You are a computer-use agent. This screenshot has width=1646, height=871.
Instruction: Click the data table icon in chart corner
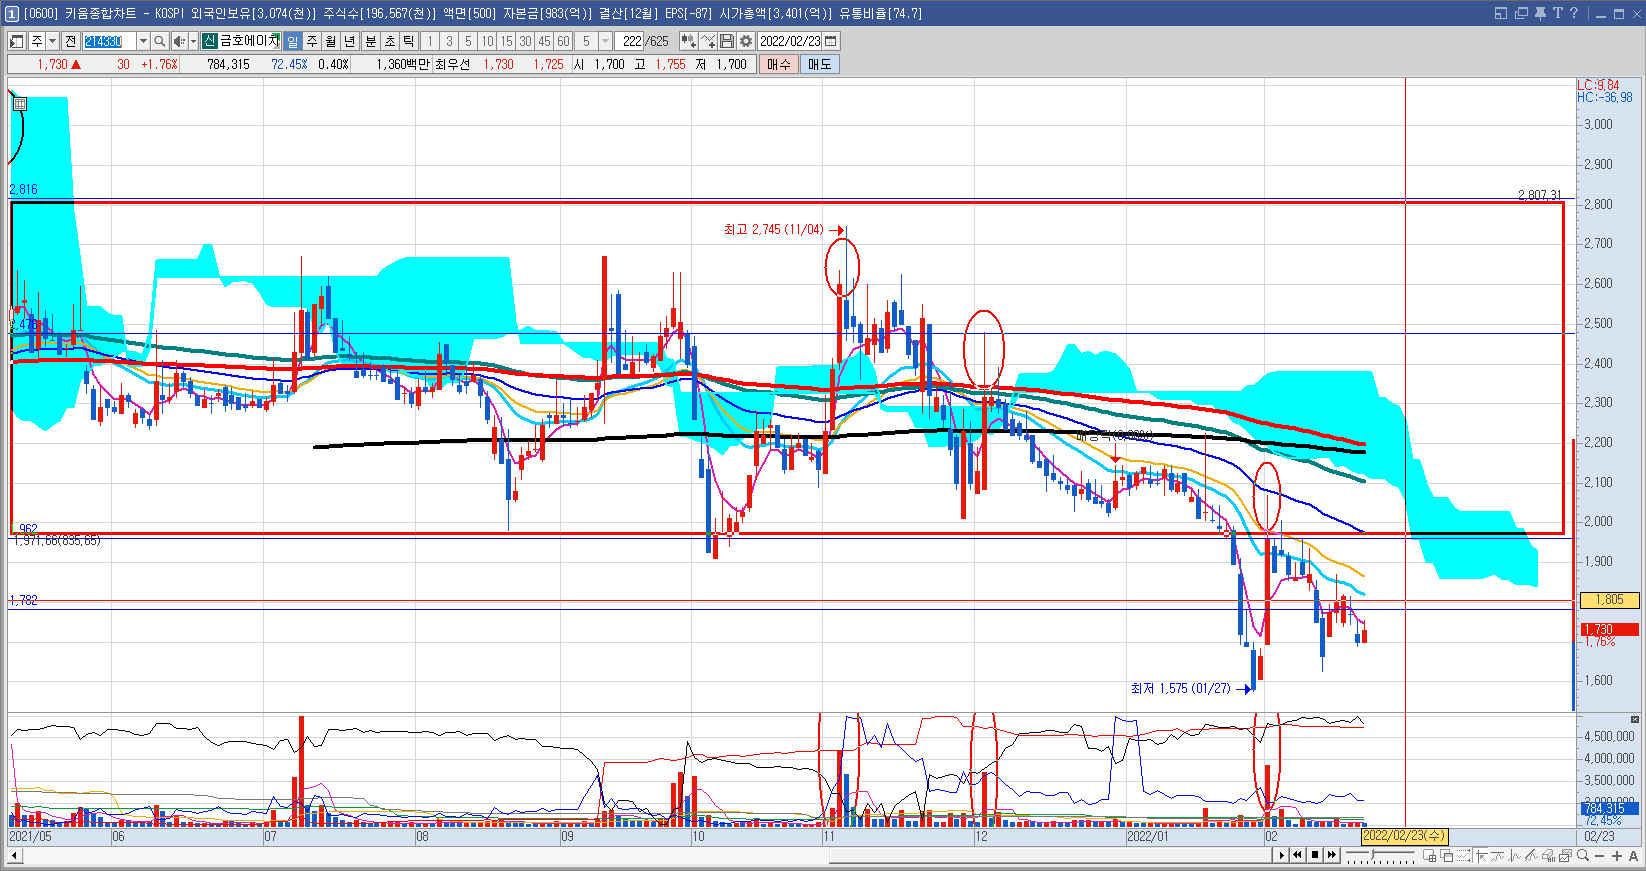(19, 103)
